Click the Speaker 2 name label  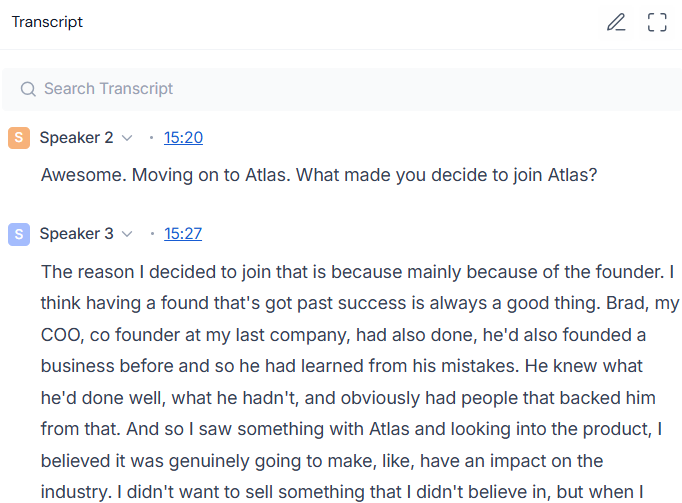click(x=76, y=138)
